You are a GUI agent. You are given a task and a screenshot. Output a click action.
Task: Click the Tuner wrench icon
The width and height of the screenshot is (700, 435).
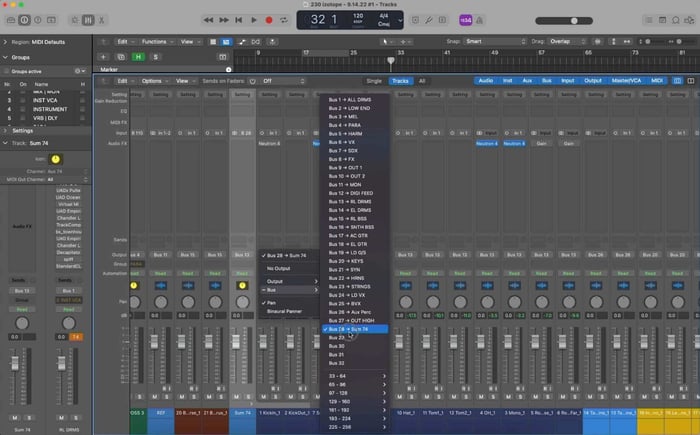tap(429, 20)
